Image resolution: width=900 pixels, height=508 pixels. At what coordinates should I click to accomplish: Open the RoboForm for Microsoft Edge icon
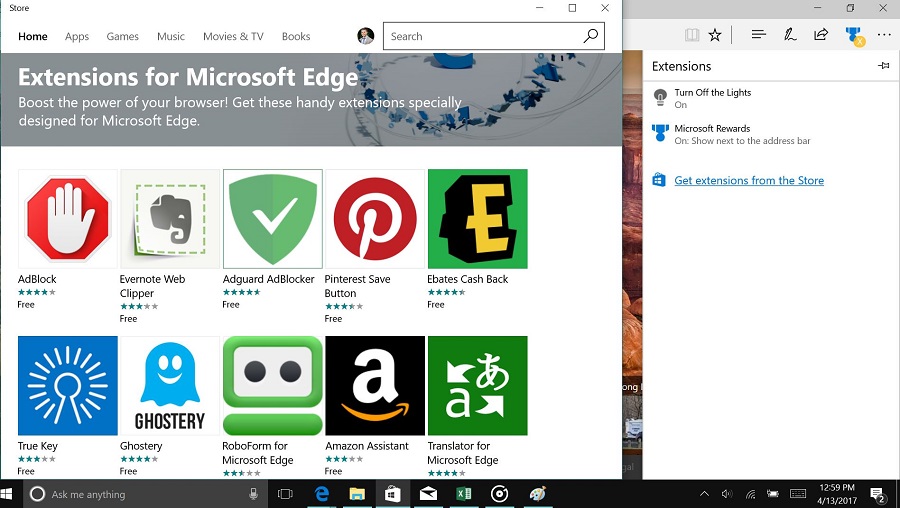(x=273, y=386)
